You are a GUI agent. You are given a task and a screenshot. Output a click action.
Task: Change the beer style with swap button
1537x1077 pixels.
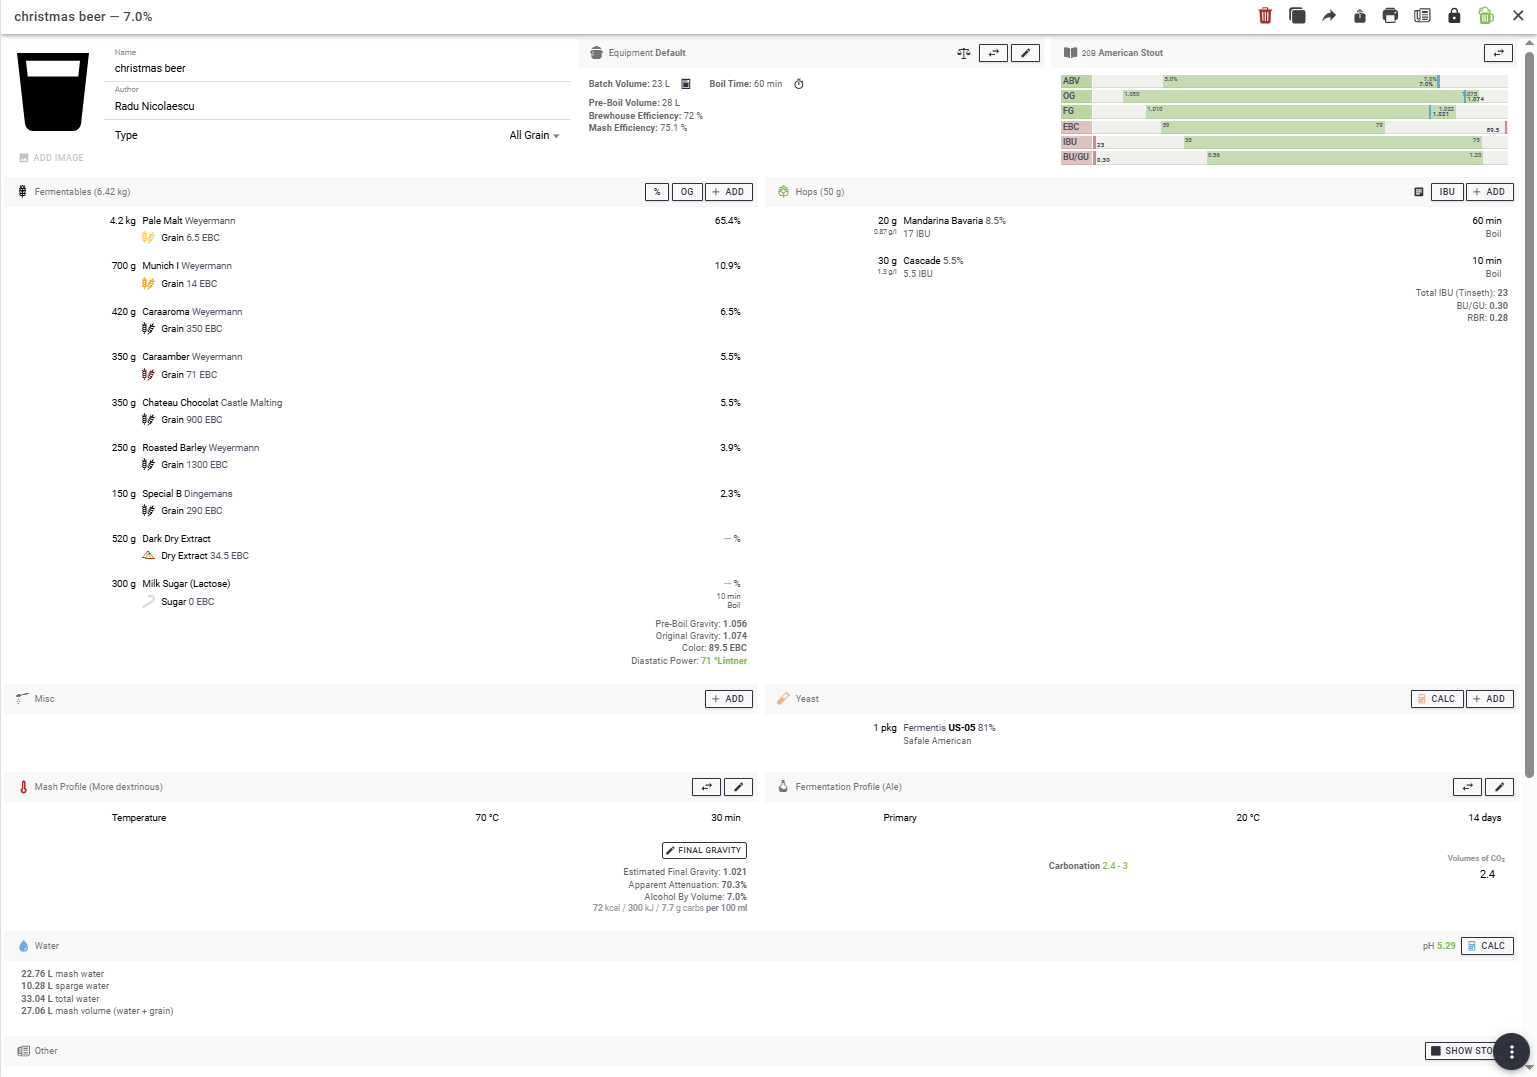(x=1497, y=53)
